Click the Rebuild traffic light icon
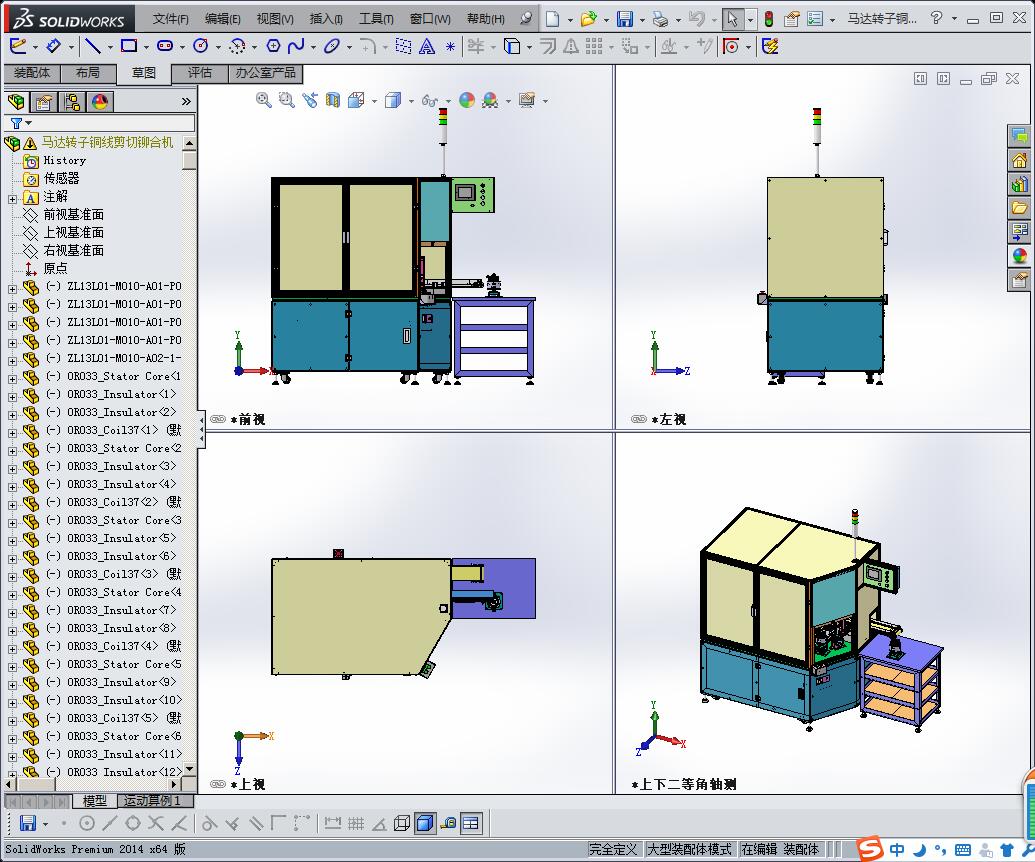This screenshot has width=1035, height=862. (x=769, y=18)
